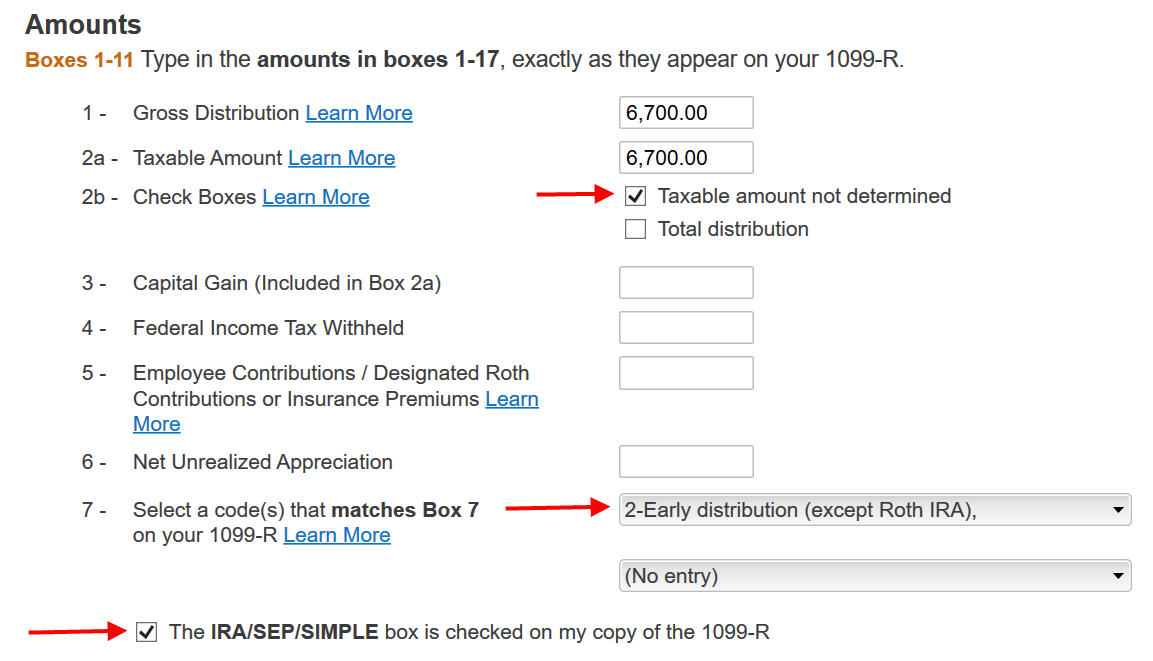Viewport: 1153px width, 661px height.
Task: Open Learn More for Taxable Amount
Action: (x=341, y=158)
